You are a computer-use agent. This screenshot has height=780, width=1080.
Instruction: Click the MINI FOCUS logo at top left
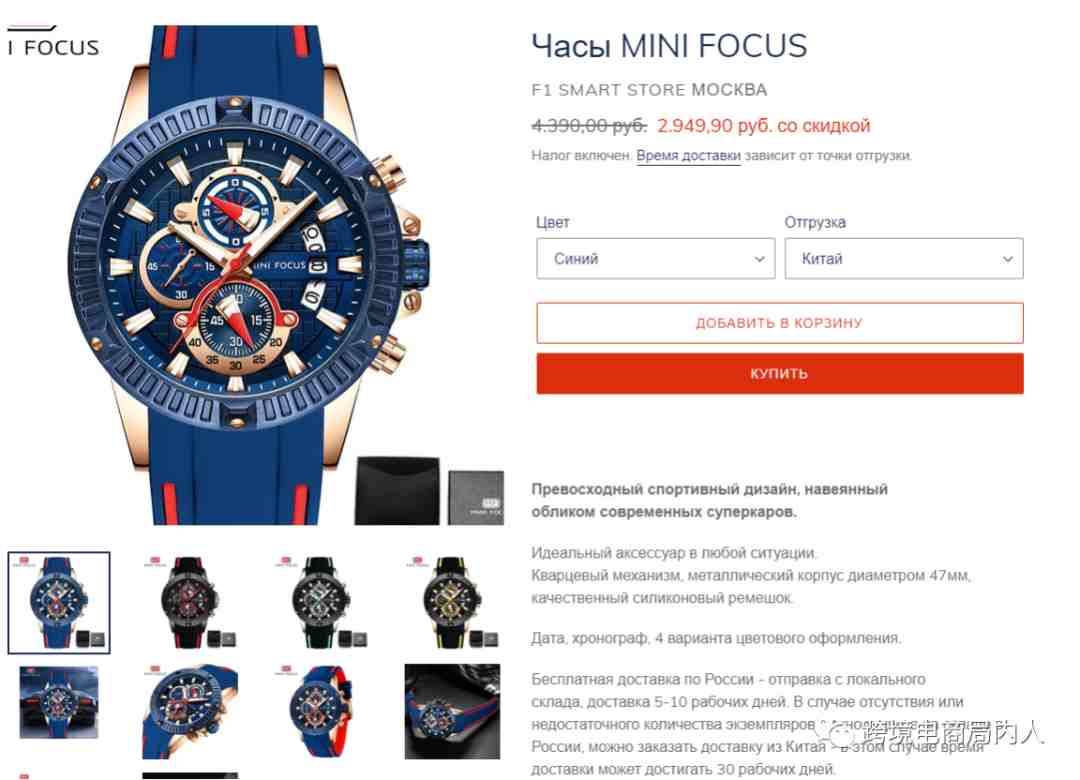click(x=54, y=43)
